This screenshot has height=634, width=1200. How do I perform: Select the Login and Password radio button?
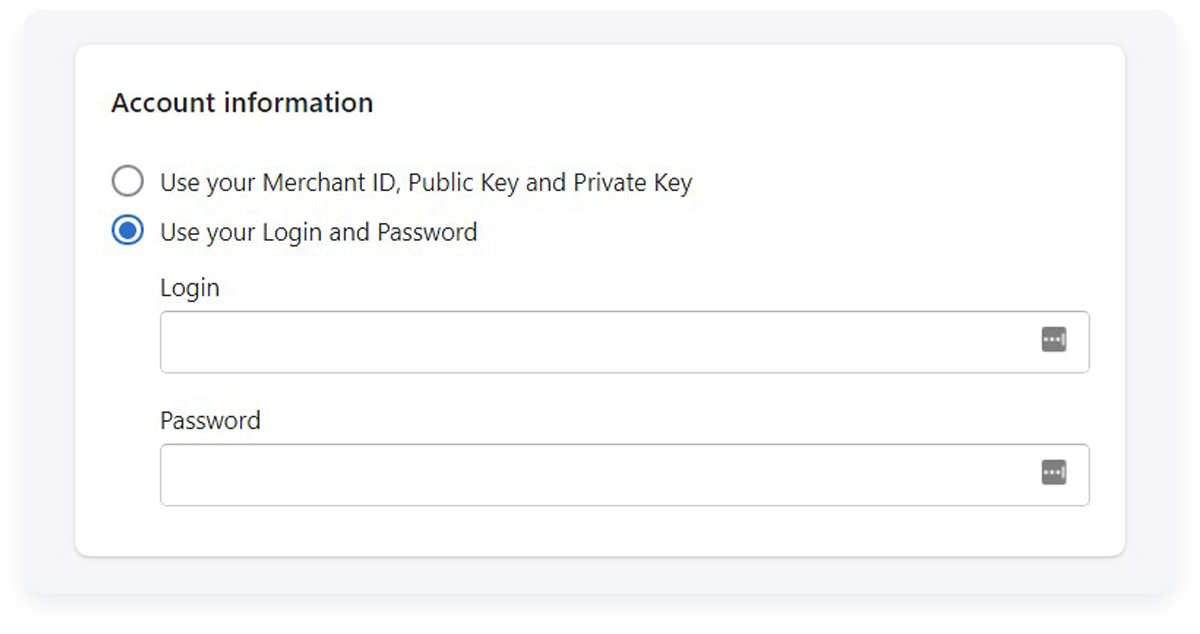click(x=127, y=232)
